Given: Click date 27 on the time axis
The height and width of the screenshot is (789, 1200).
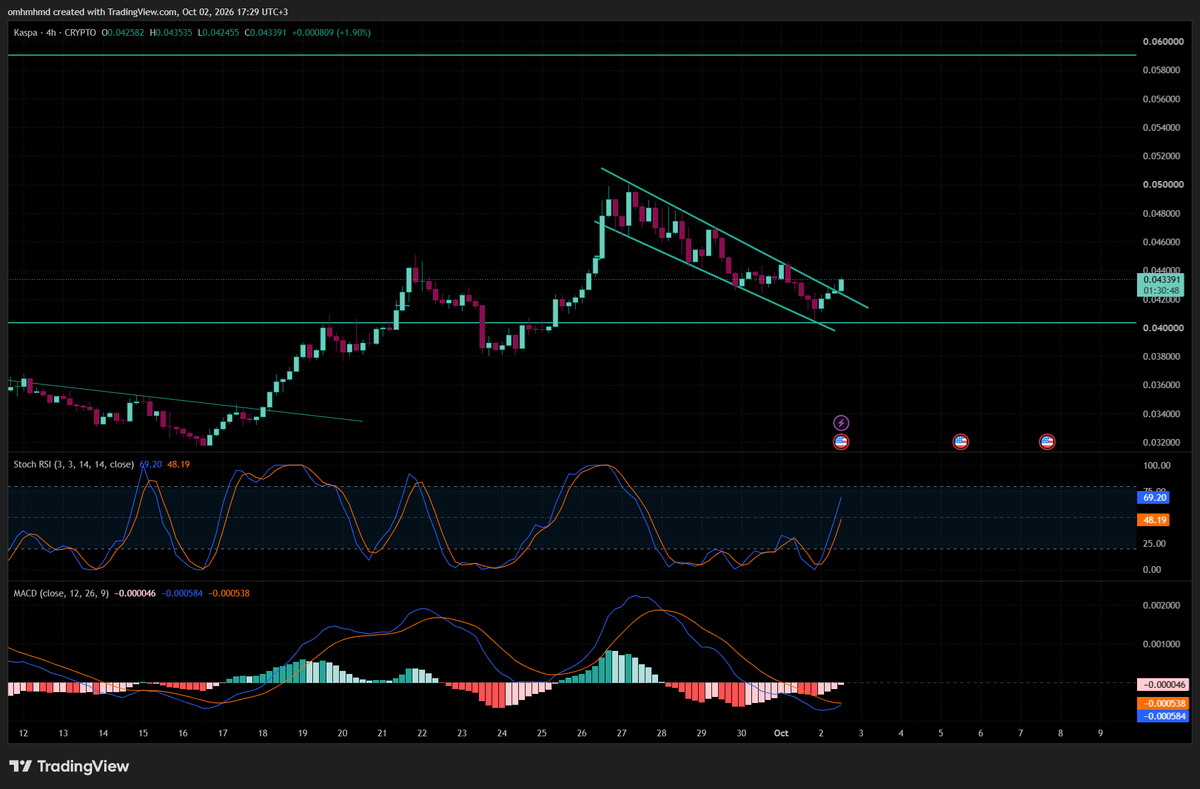Looking at the screenshot, I should (x=621, y=733).
